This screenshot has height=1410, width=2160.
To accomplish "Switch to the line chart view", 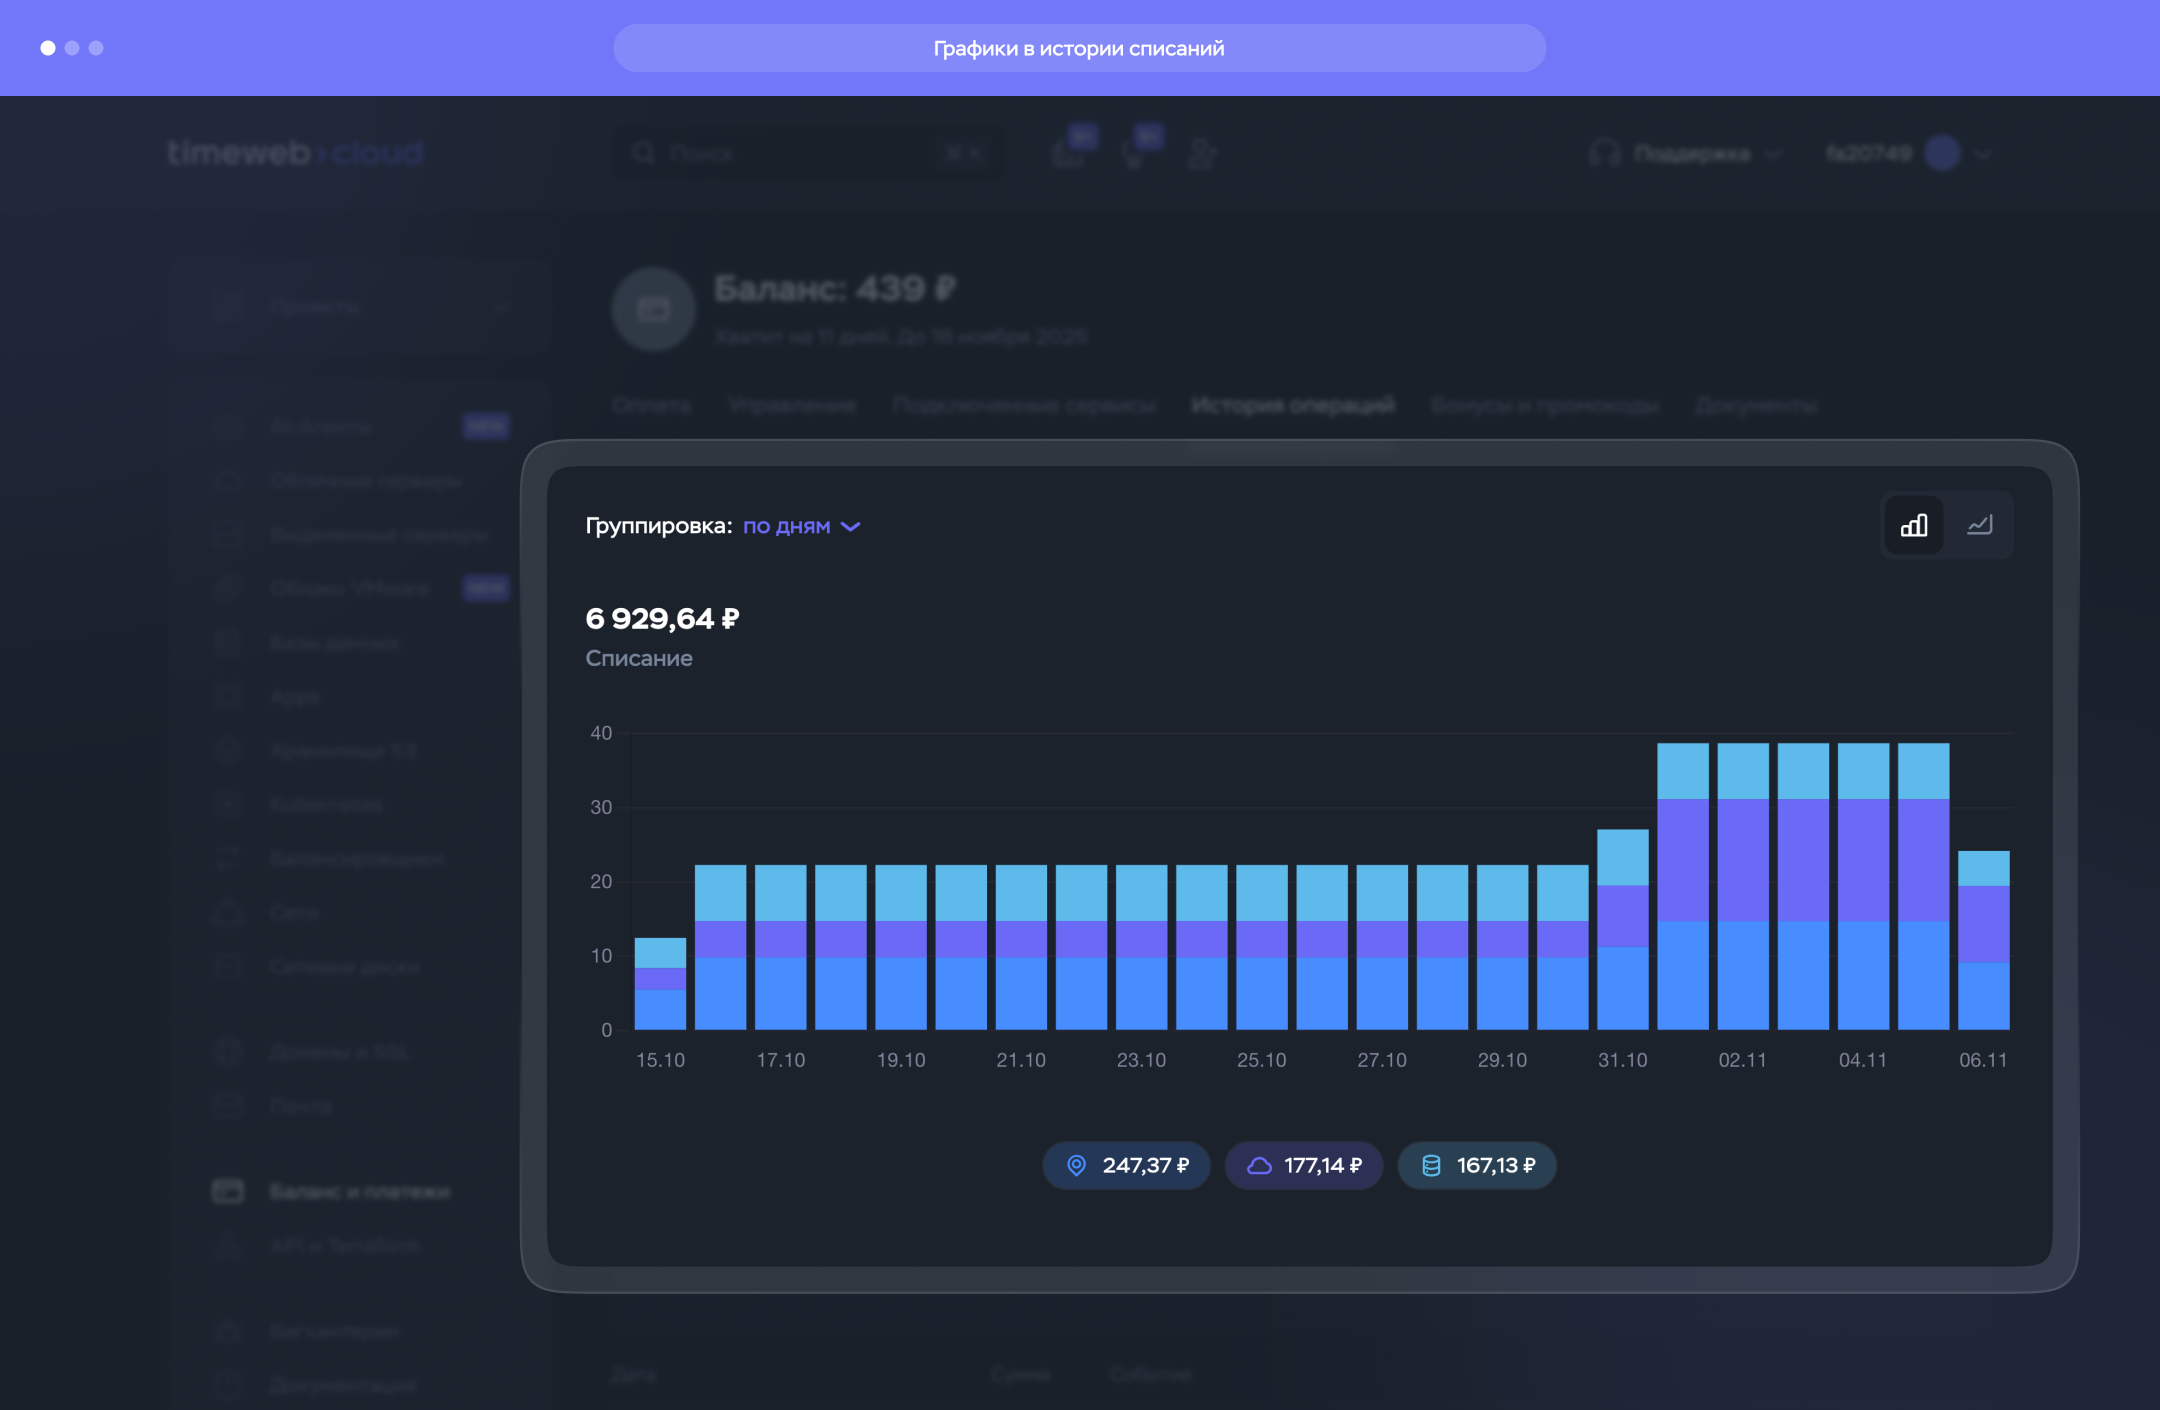I will click(x=1979, y=525).
